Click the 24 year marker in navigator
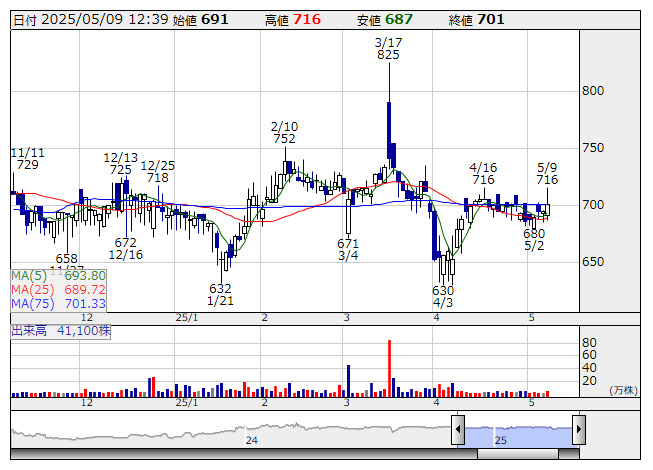653x470 pixels. 252,440
